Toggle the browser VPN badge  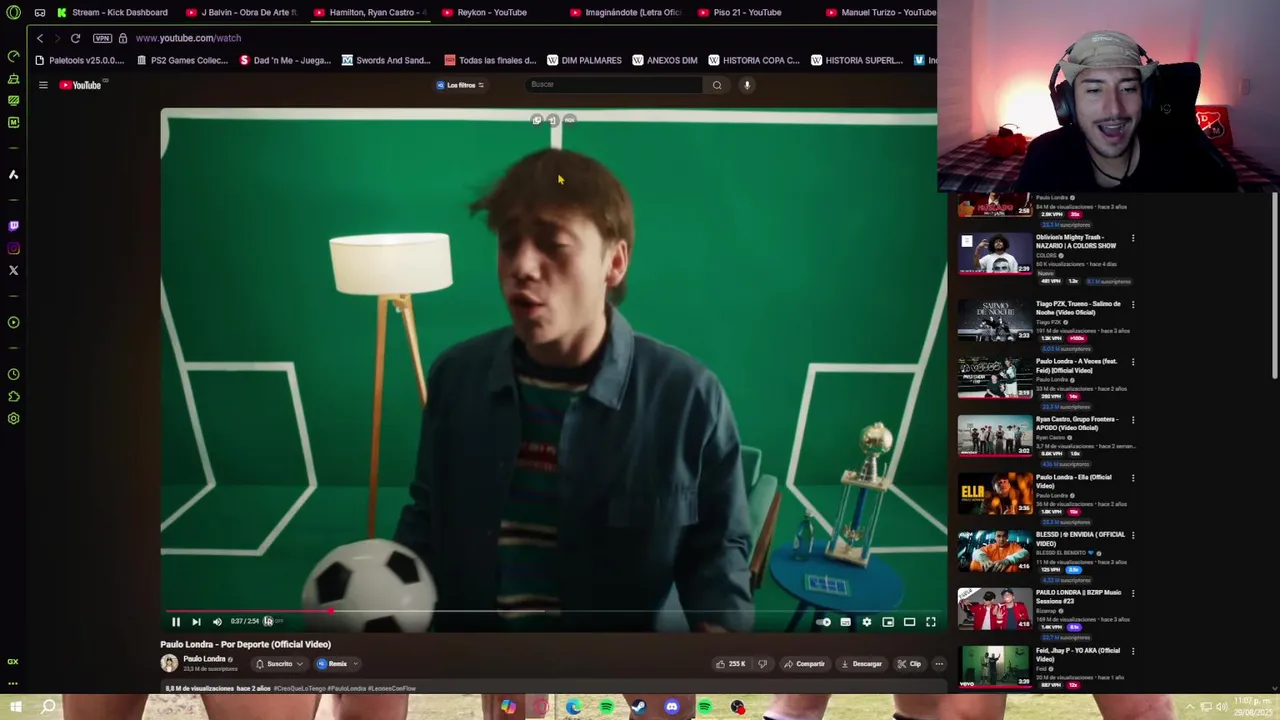(x=102, y=38)
